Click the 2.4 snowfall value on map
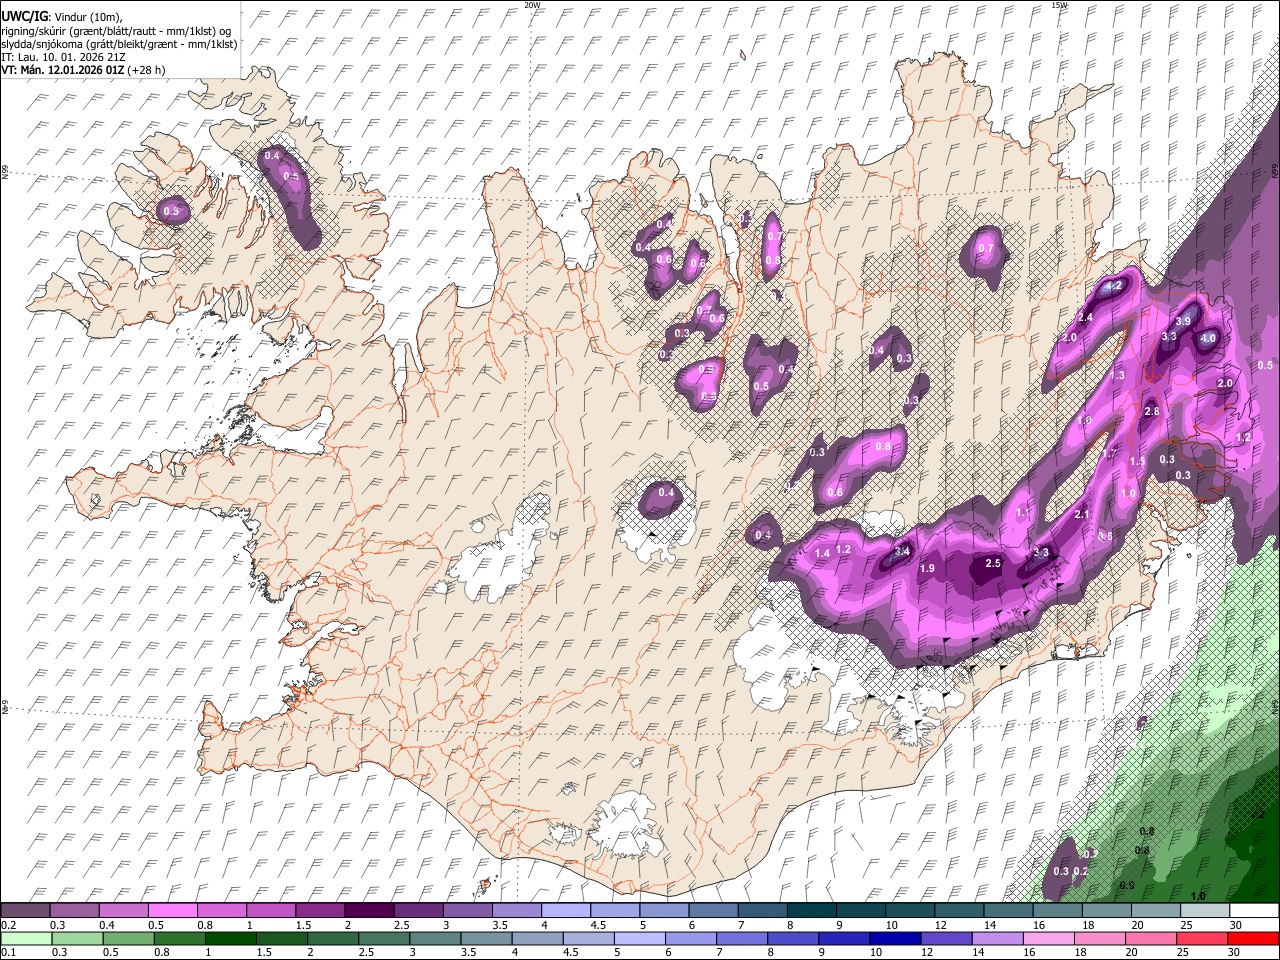1280x960 pixels. pos(1086,317)
